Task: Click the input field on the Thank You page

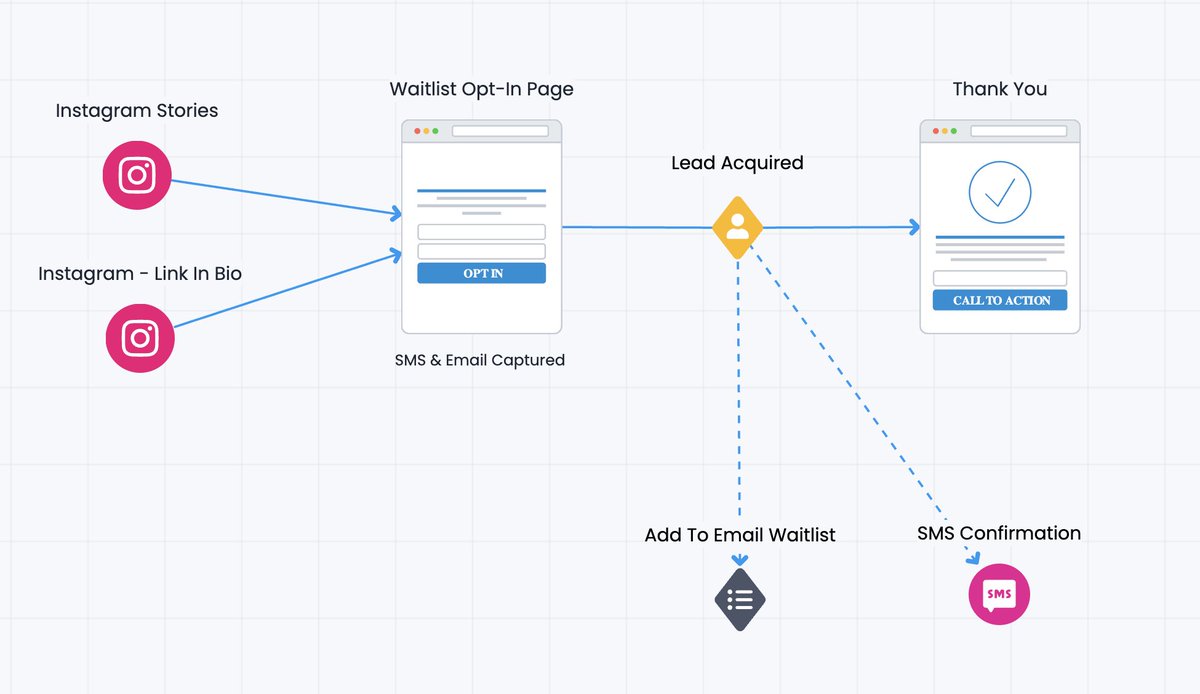Action: tap(1000, 279)
